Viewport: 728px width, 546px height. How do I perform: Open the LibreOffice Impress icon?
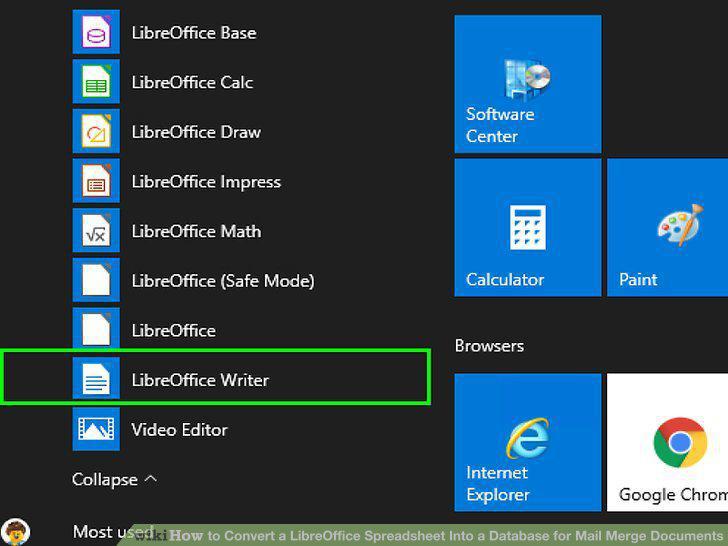tap(96, 181)
